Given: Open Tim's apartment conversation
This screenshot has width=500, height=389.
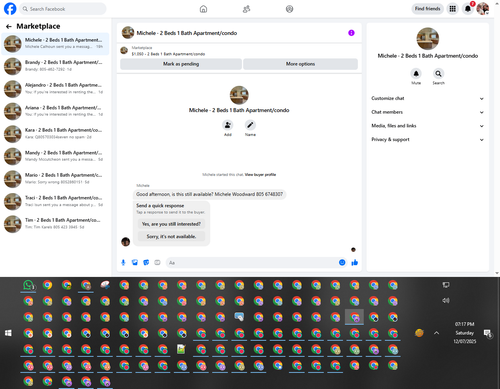Looking at the screenshot, I should [55, 223].
